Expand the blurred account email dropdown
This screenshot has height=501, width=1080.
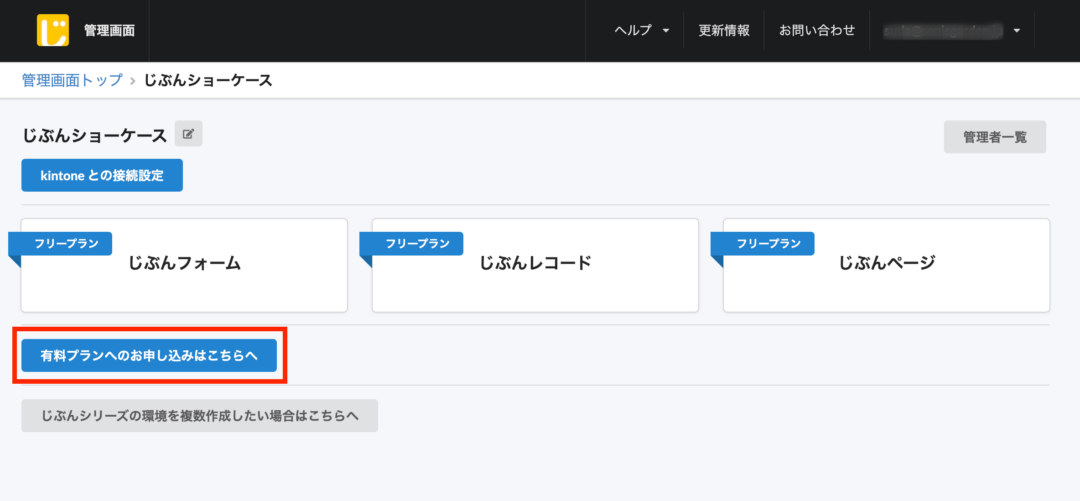click(x=952, y=30)
